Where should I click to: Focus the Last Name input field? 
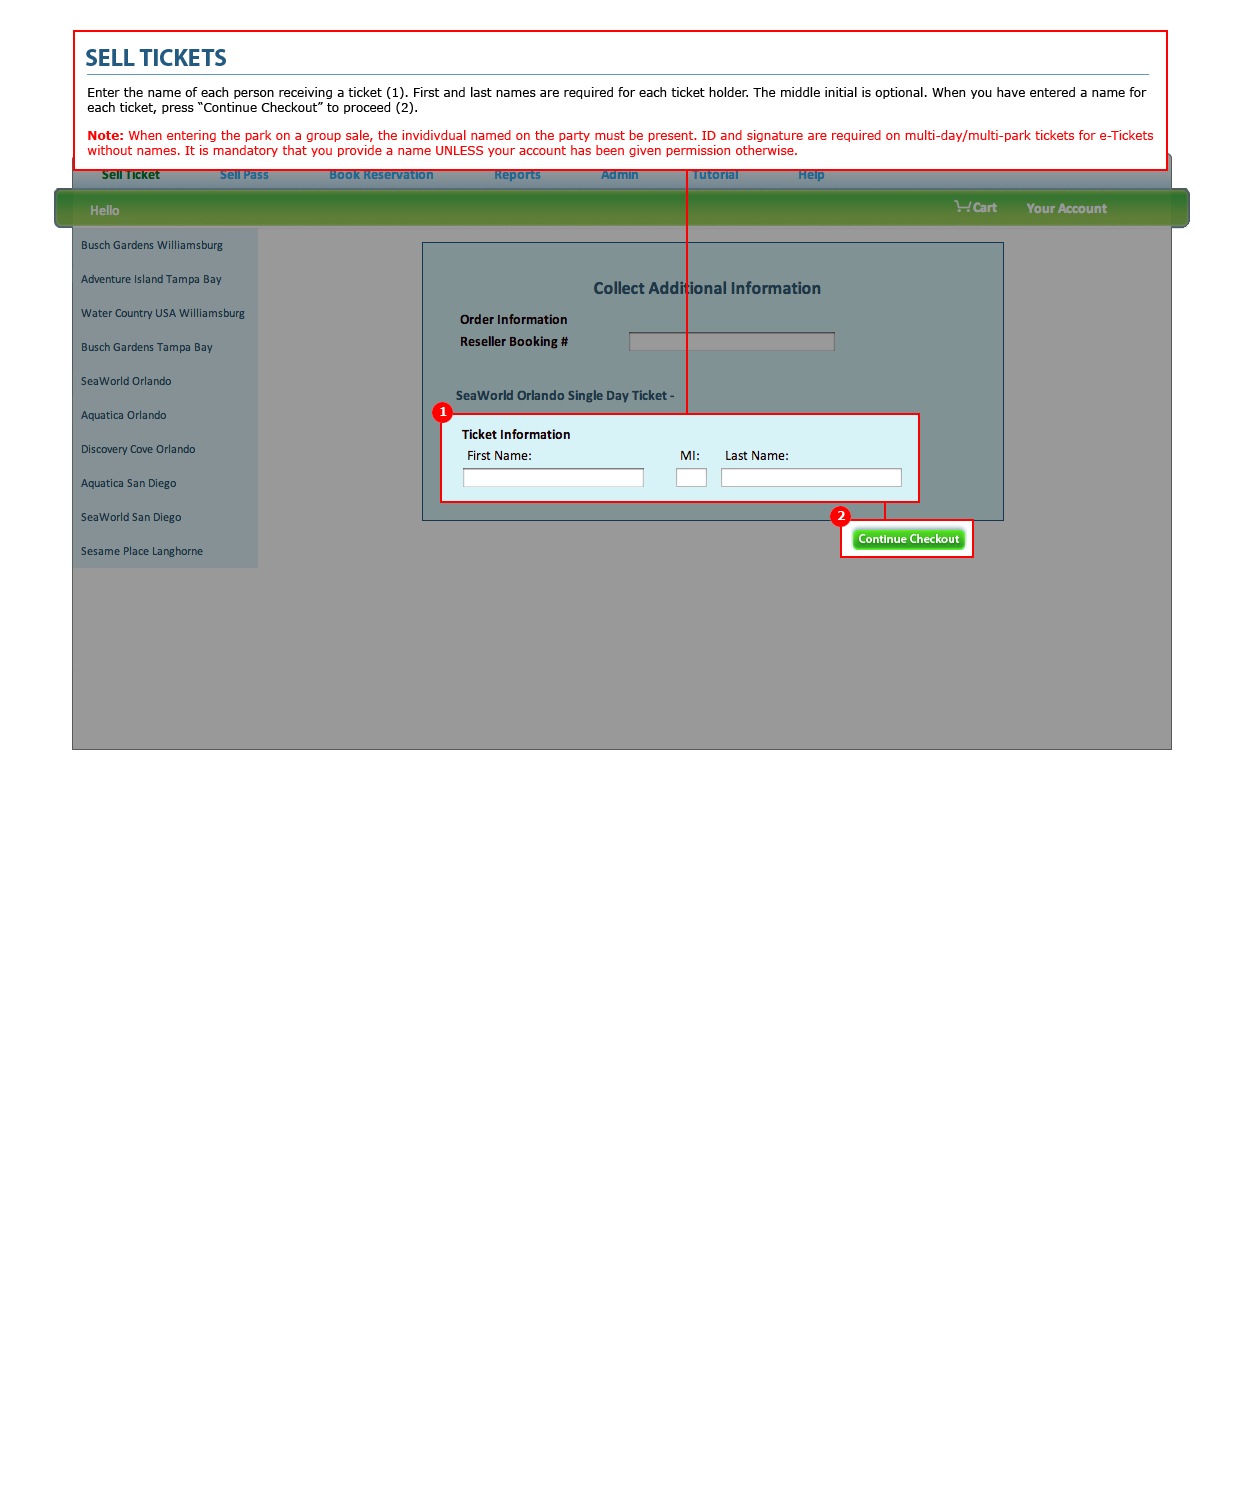811,478
